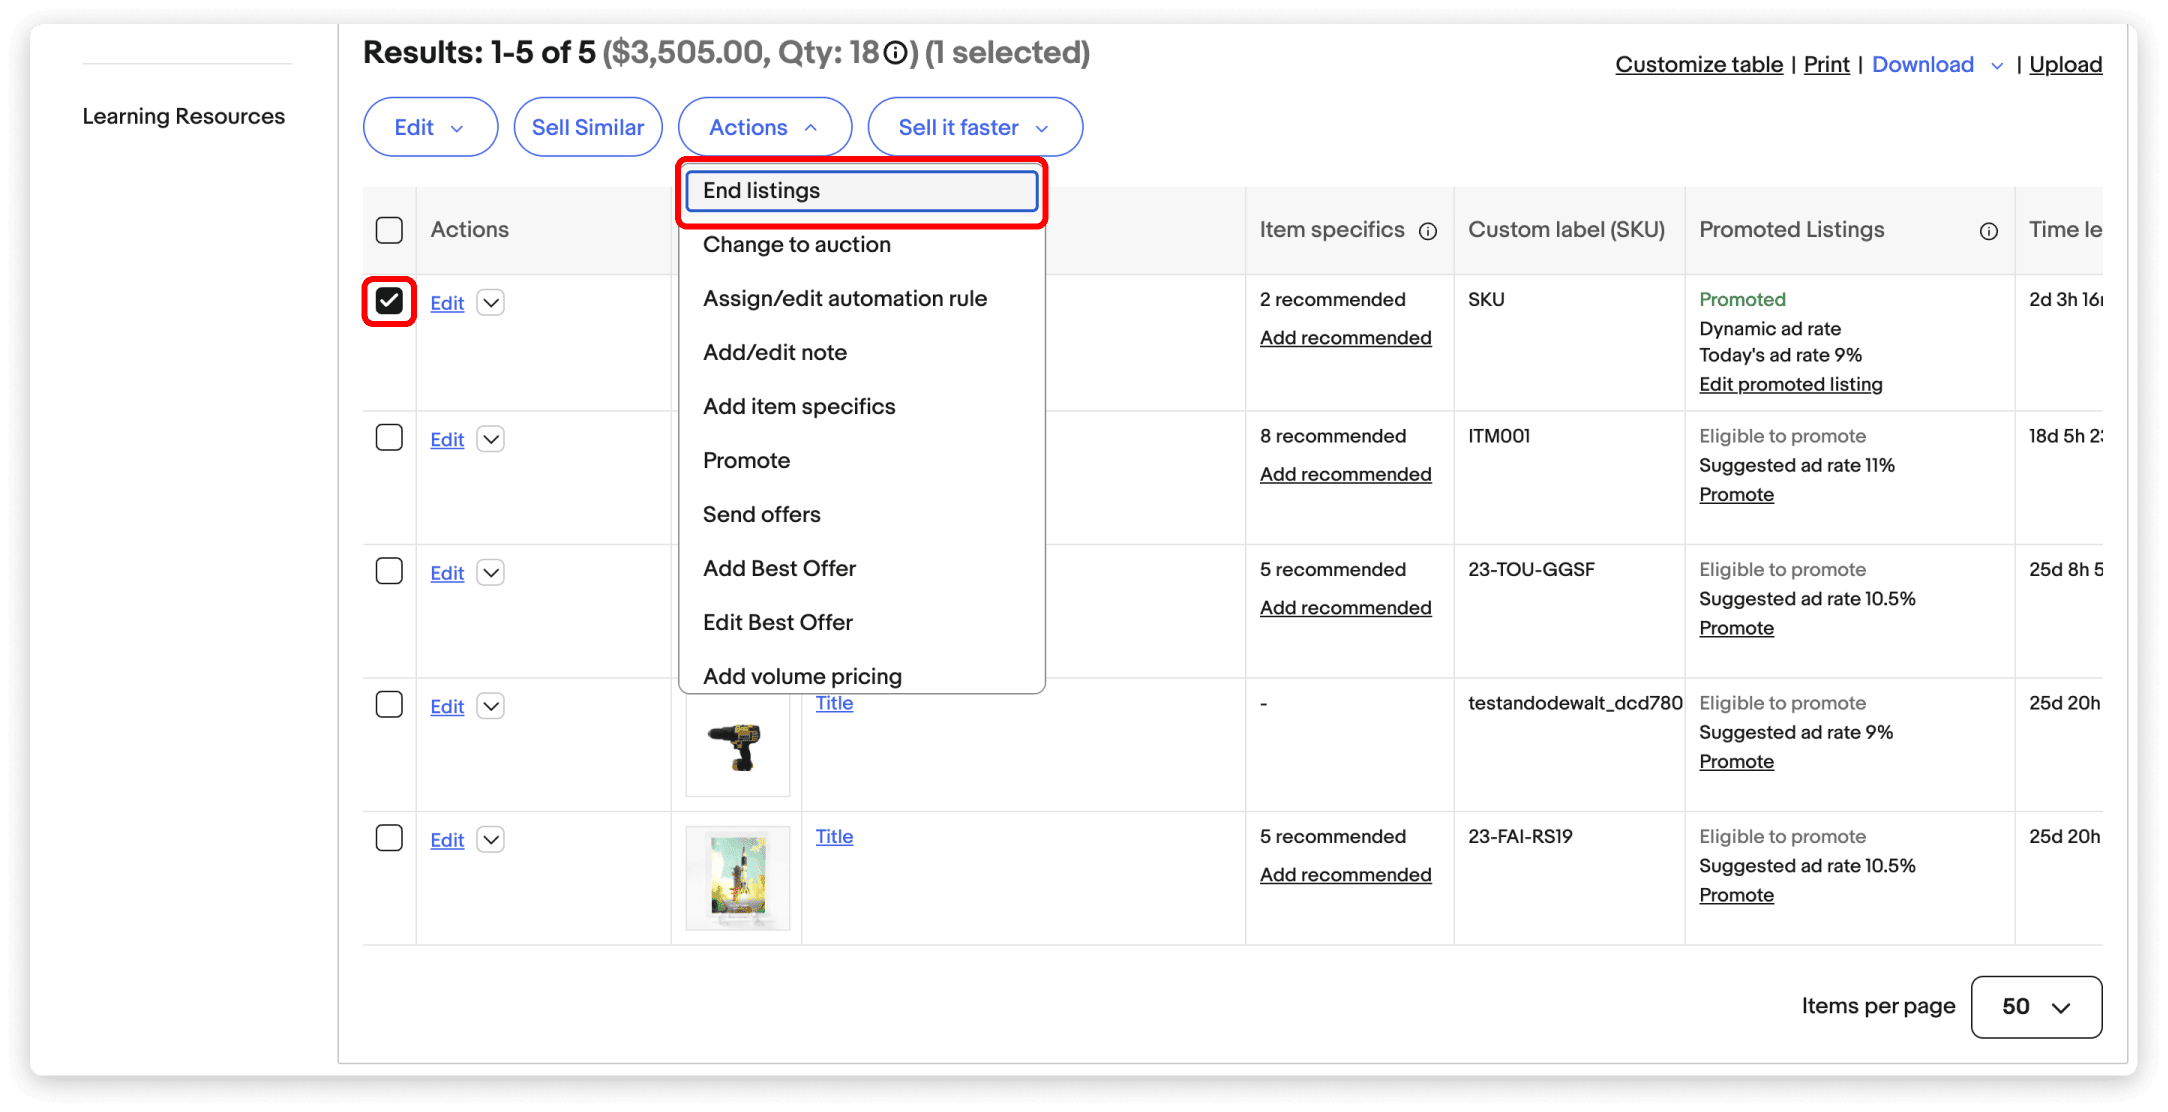Screen dimensions: 2168x1112
Task: Click the drill listing's thumbnail image
Action: (737, 744)
